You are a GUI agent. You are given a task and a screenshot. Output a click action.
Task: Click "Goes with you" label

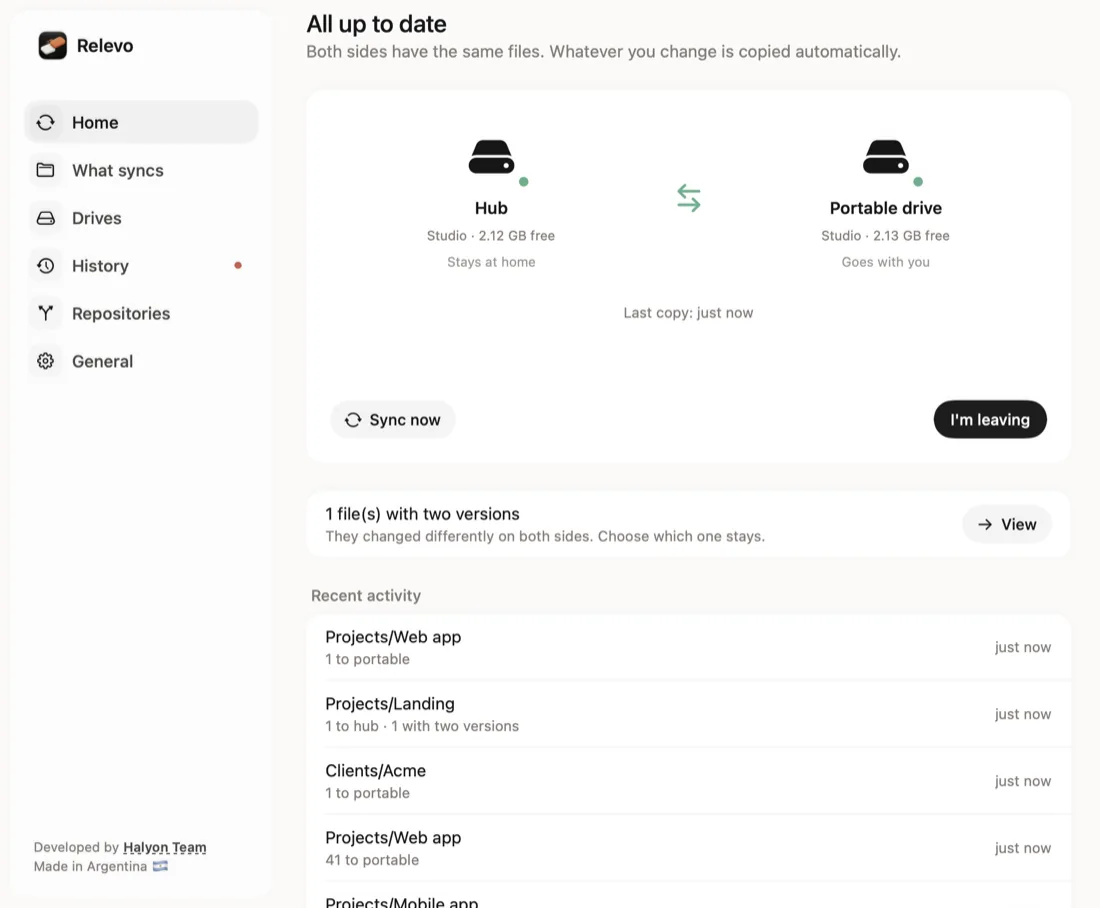point(885,262)
